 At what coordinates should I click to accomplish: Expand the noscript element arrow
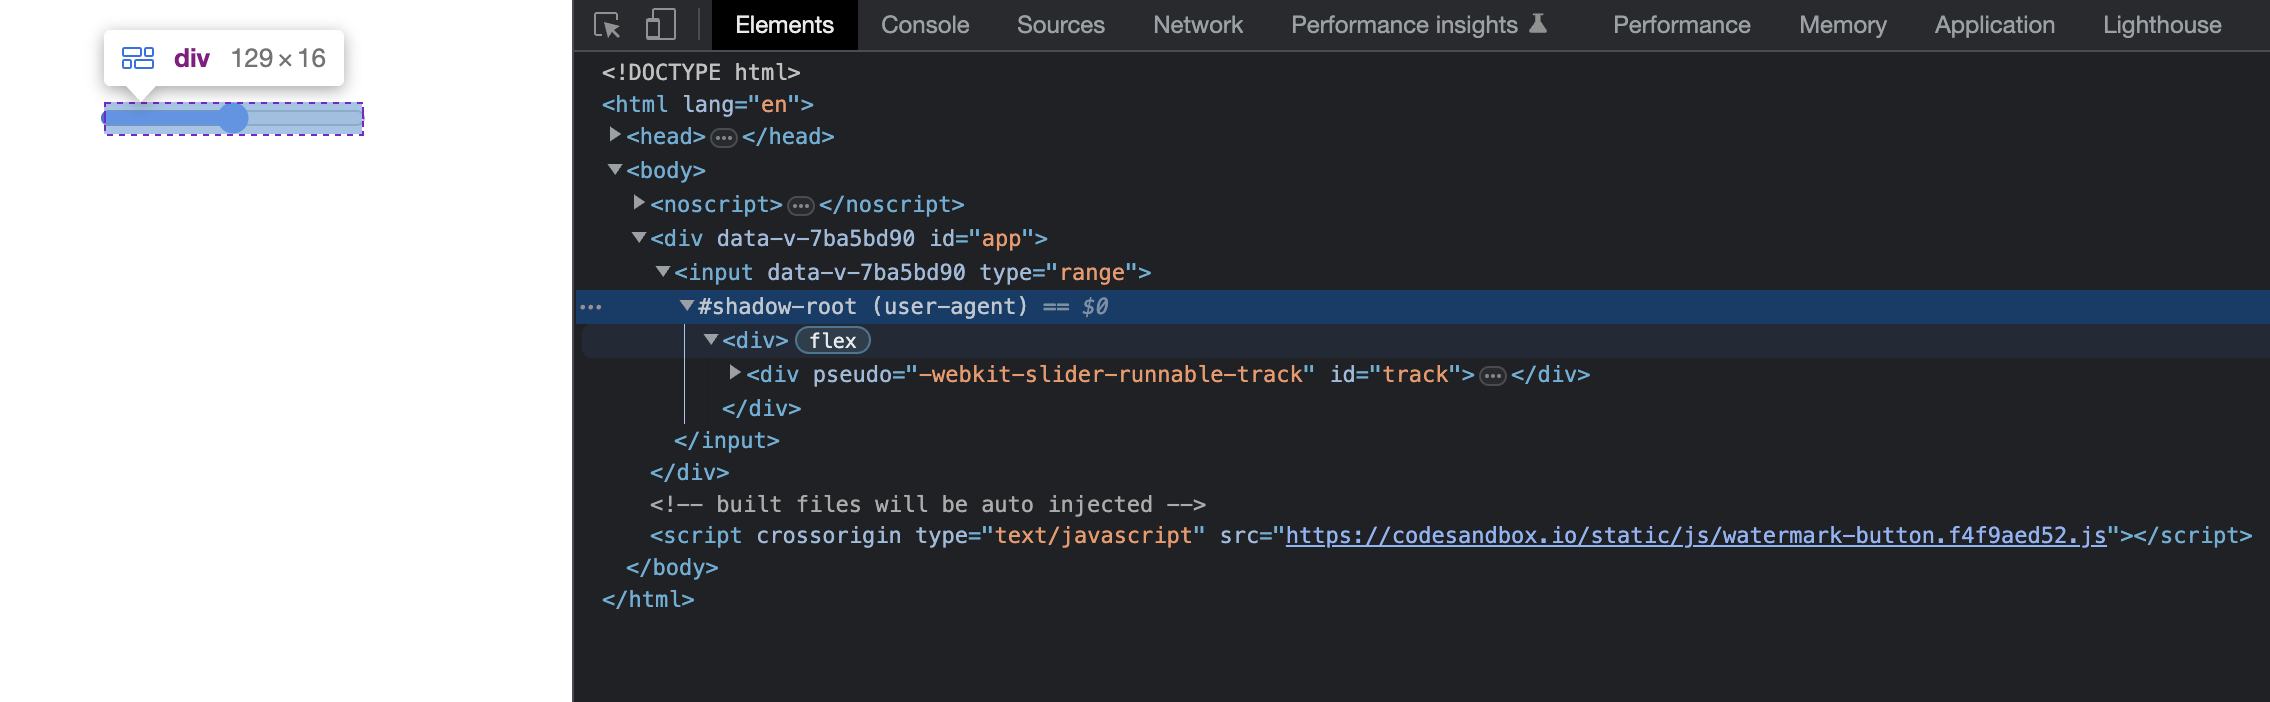pos(639,202)
